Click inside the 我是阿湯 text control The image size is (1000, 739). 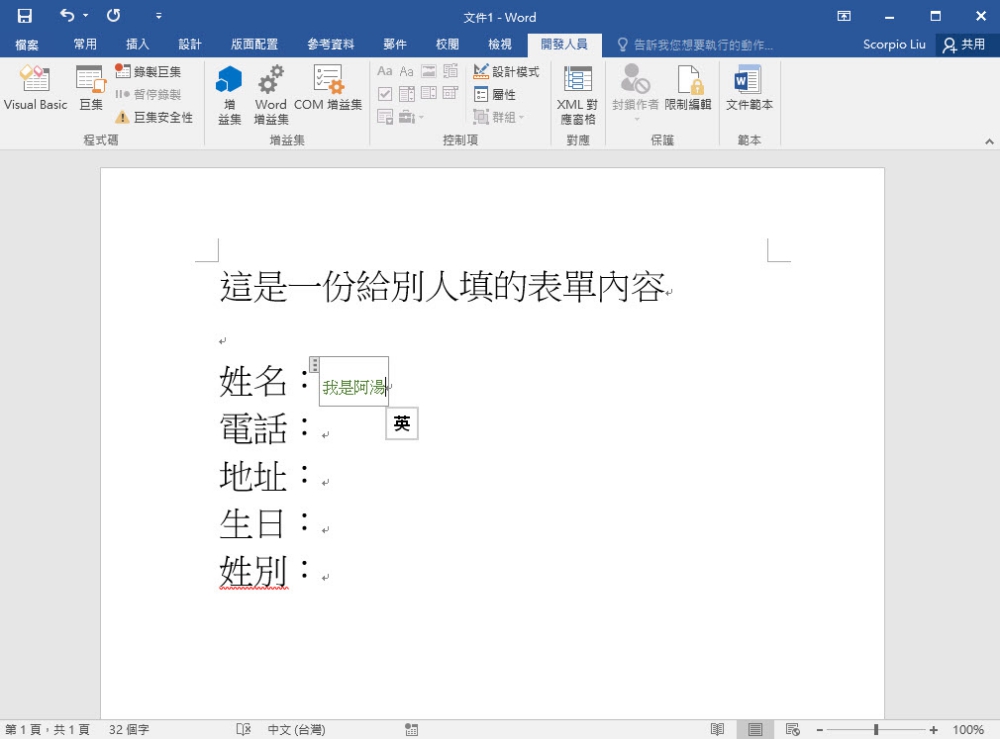click(354, 387)
